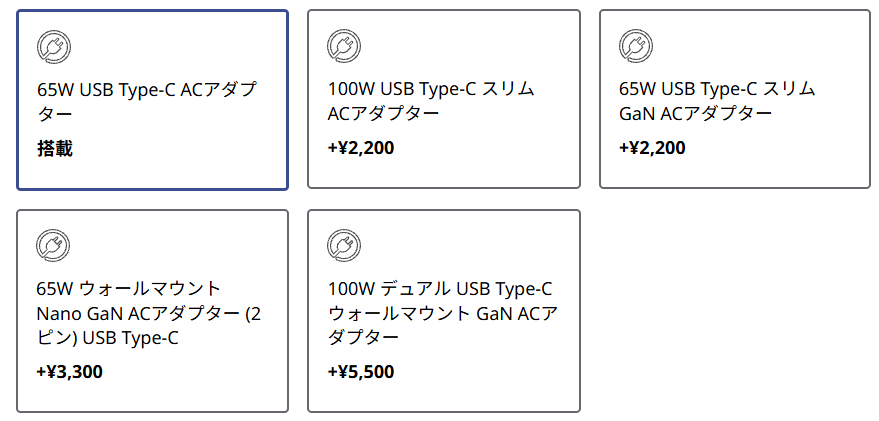Click plug icon on 100W スリム ACアダプター card

click(345, 46)
